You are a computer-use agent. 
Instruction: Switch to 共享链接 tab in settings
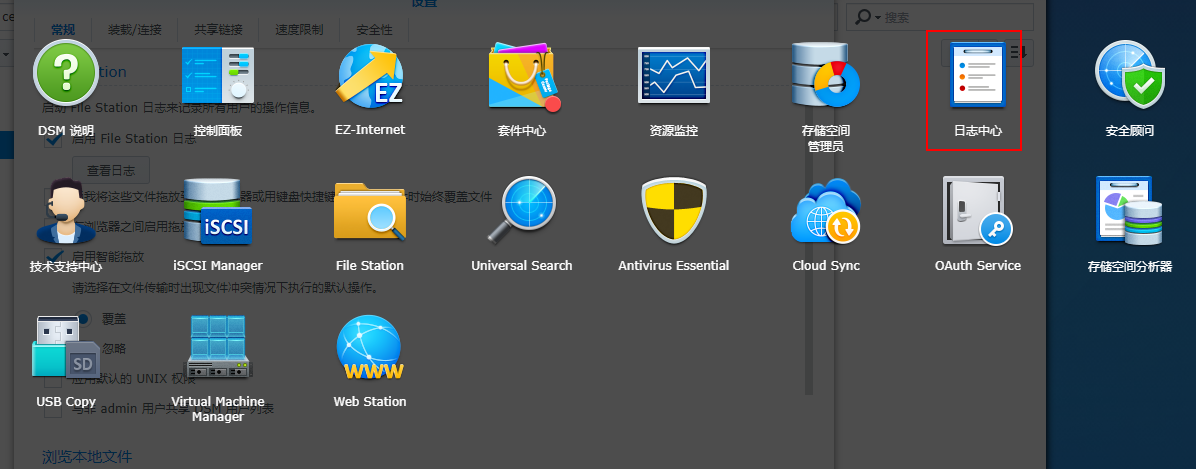218,30
